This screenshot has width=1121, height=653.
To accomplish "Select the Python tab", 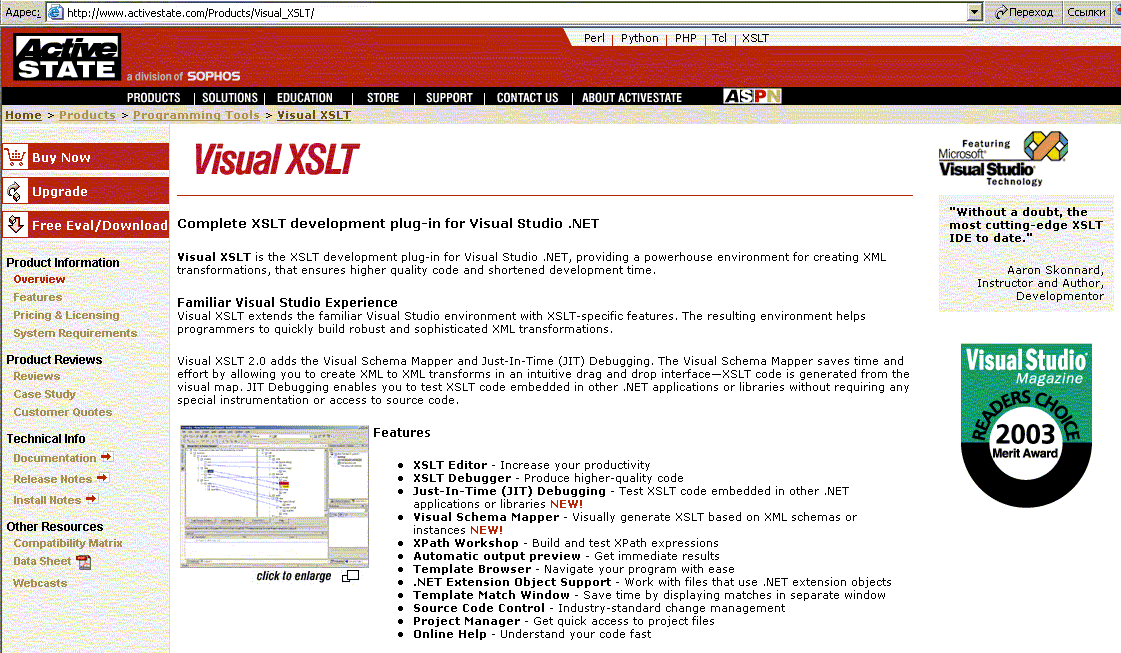I will point(640,39).
